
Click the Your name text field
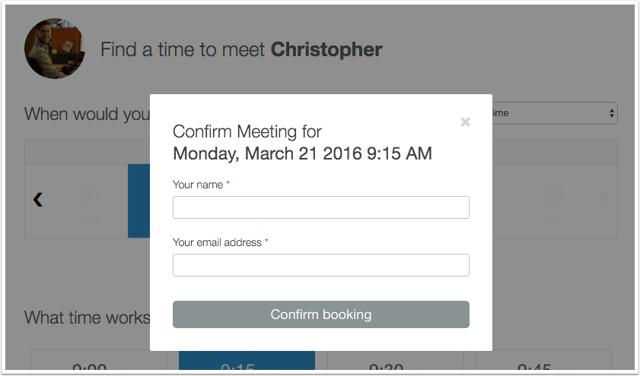321,207
